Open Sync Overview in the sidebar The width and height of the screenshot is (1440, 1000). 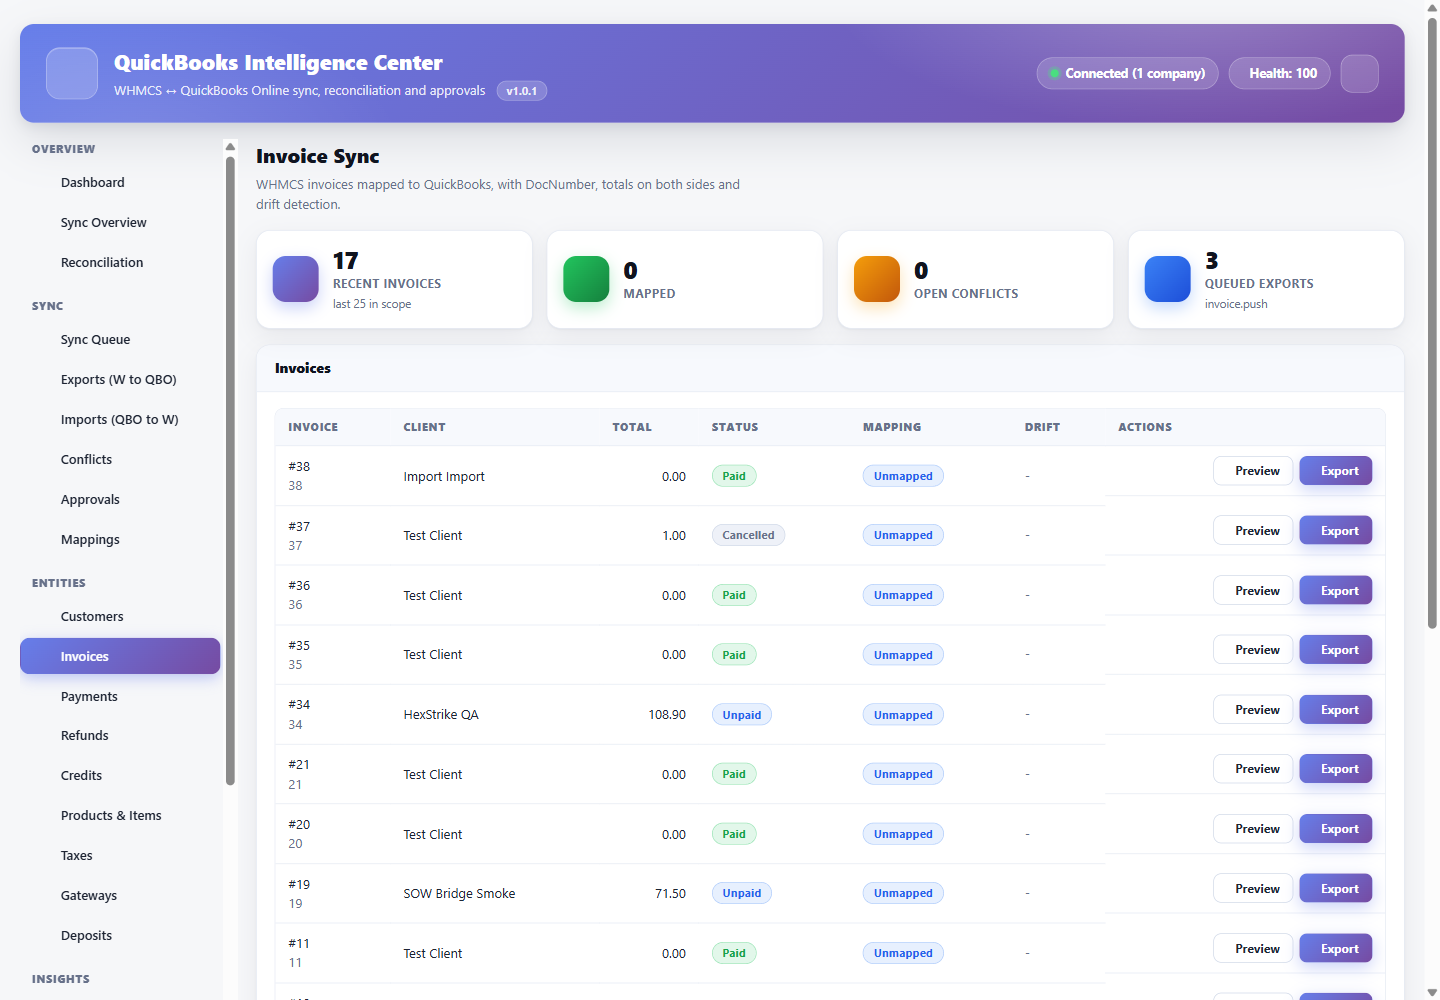tap(120, 223)
